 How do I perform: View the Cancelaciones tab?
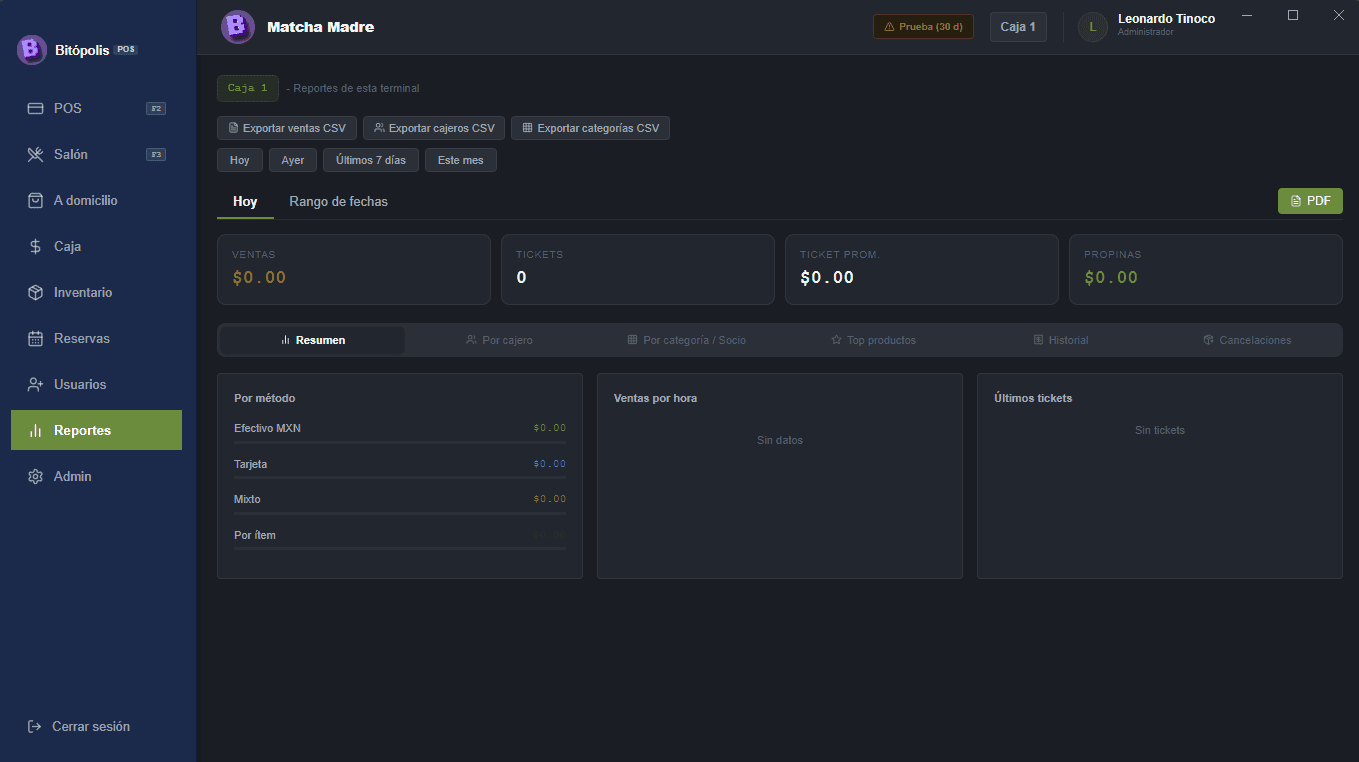point(1247,340)
